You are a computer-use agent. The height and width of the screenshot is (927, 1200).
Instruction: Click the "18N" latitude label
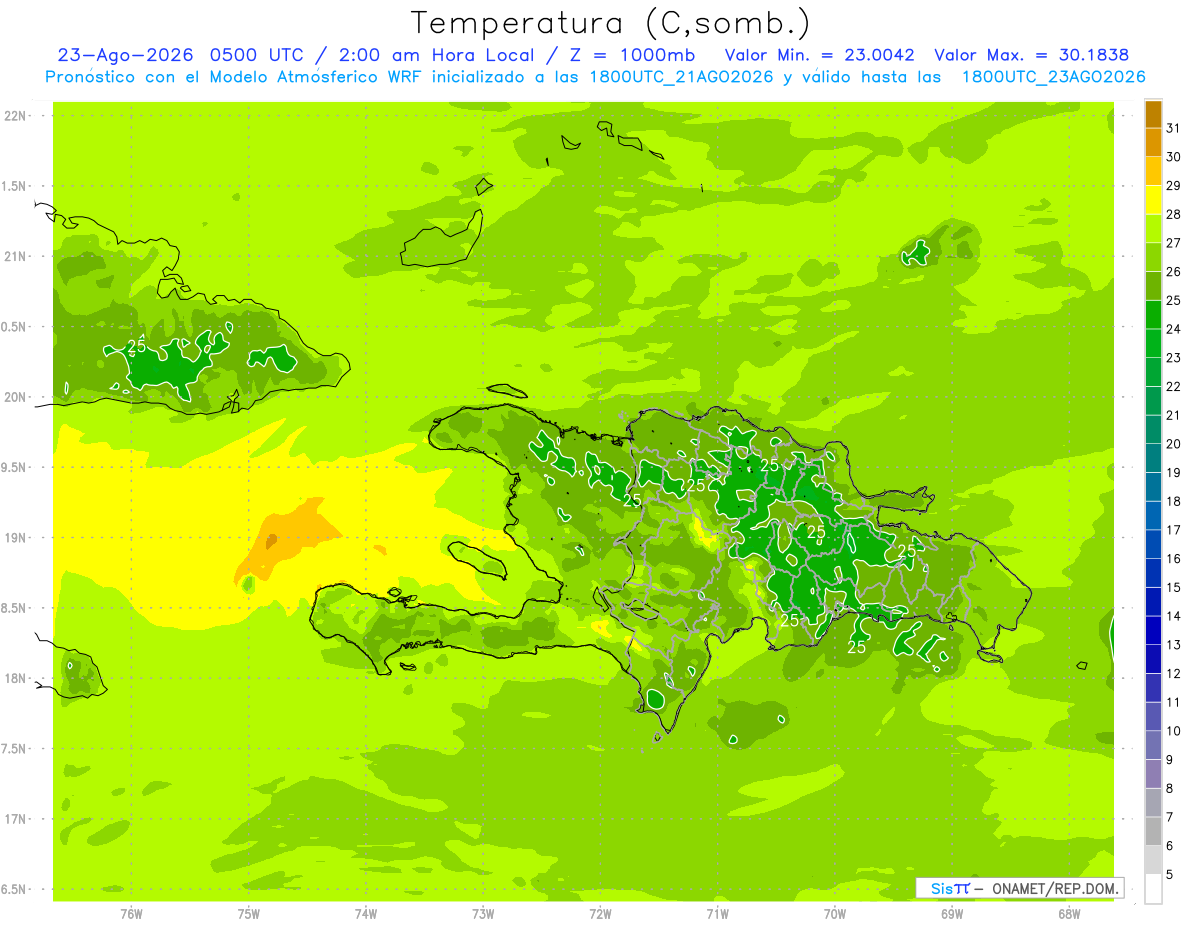point(16,678)
